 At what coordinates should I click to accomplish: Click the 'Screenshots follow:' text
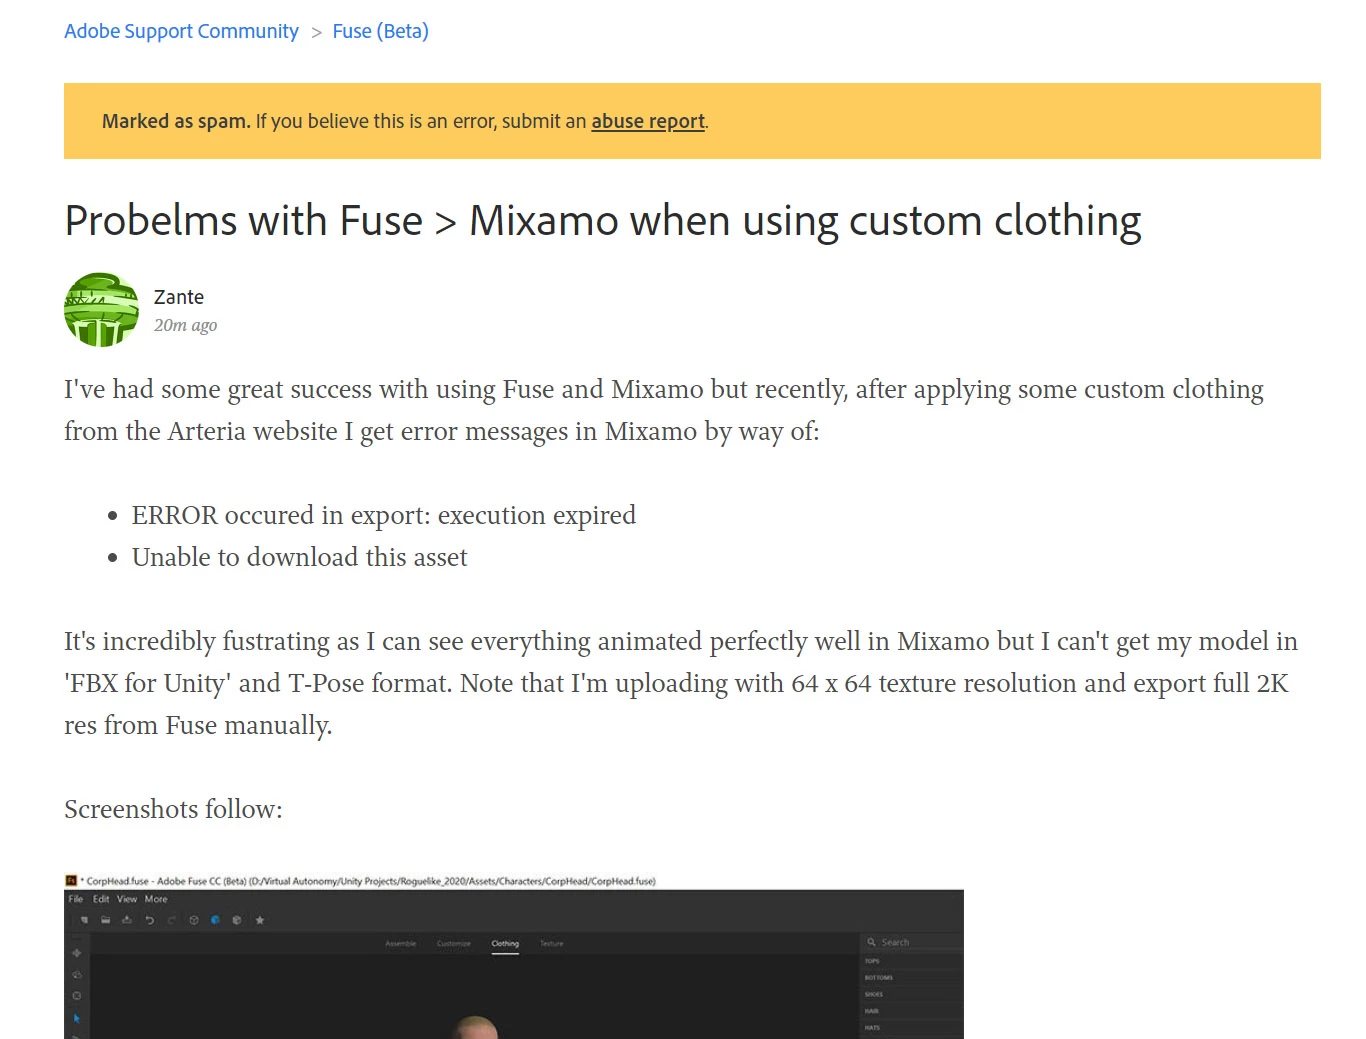[x=173, y=809]
